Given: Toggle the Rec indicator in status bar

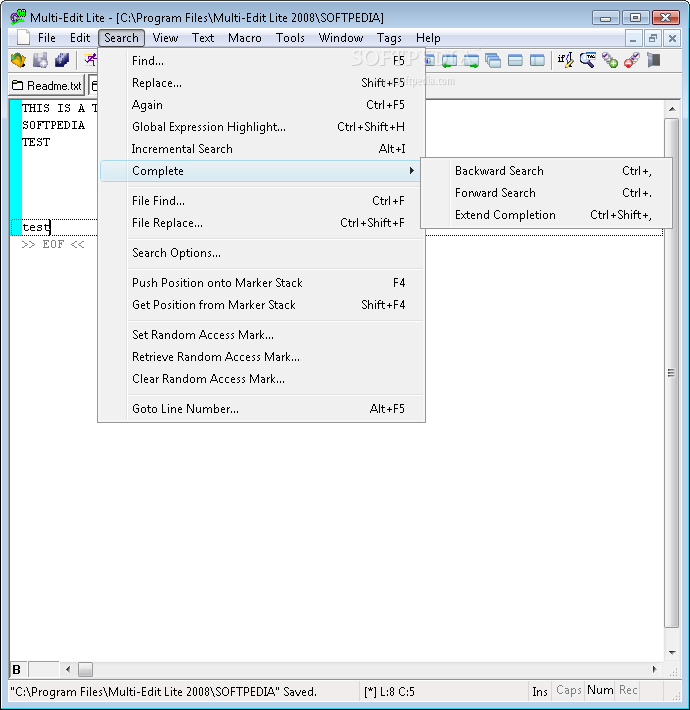Looking at the screenshot, I should tap(628, 690).
